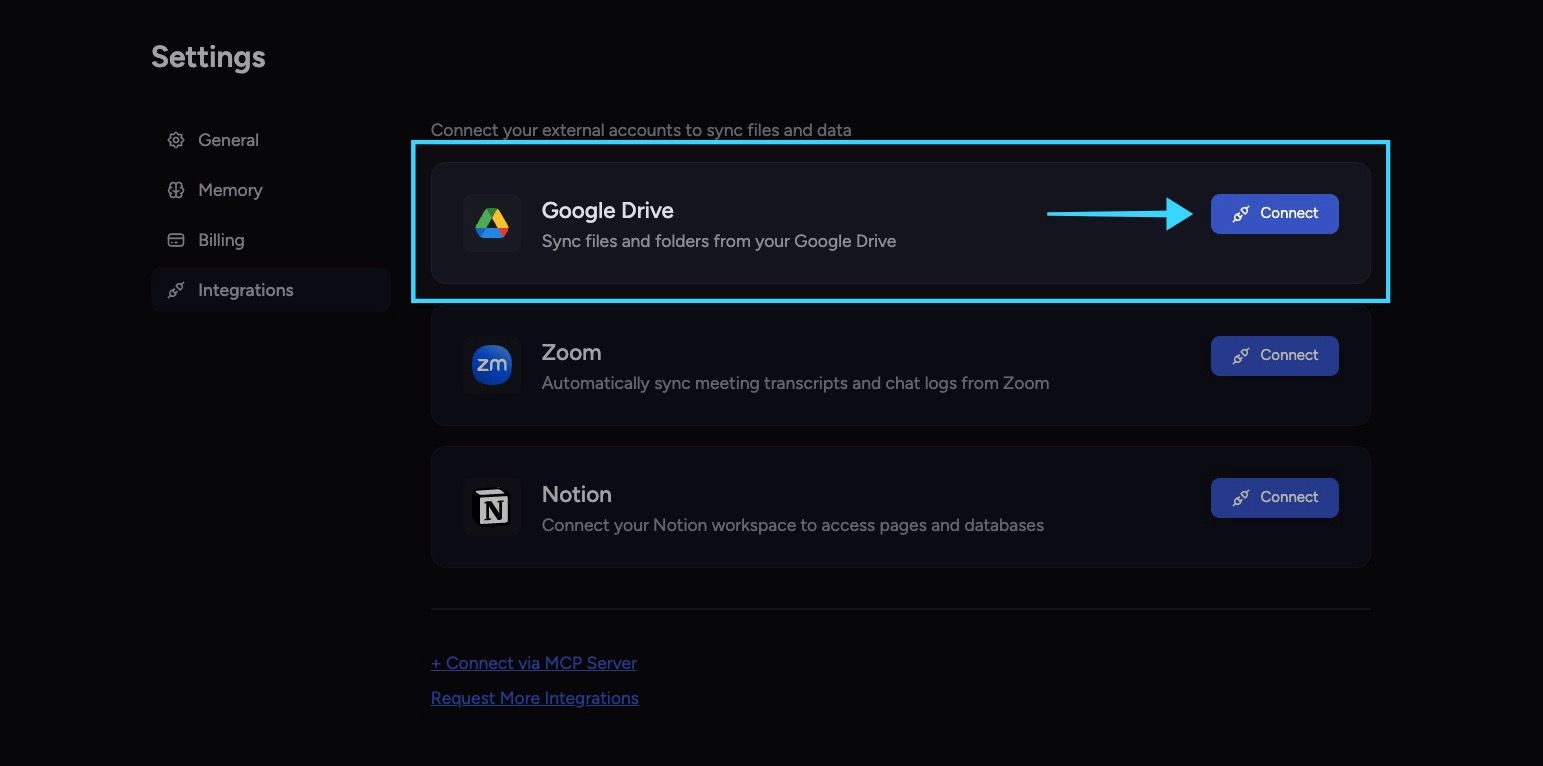Follow the Request More Integrations link
1543x766 pixels.
point(535,698)
